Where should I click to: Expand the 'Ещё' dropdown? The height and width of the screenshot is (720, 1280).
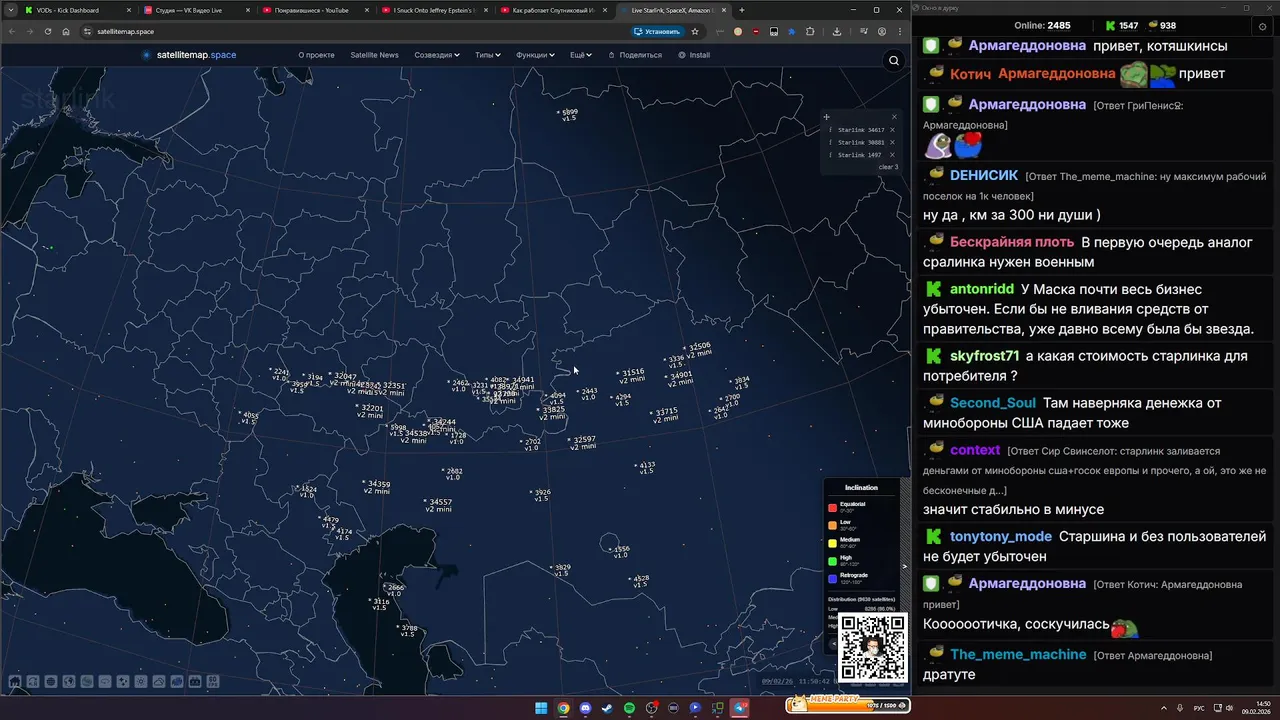point(581,55)
